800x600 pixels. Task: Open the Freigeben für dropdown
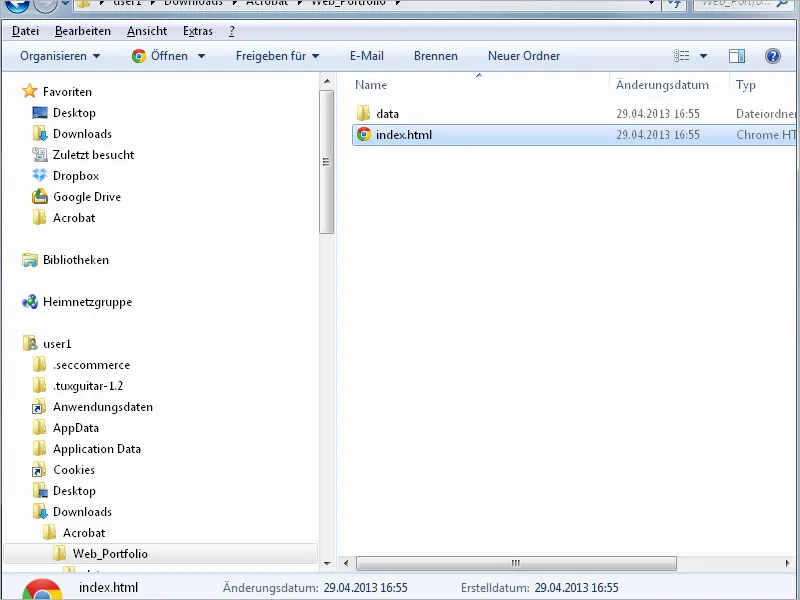click(x=277, y=56)
